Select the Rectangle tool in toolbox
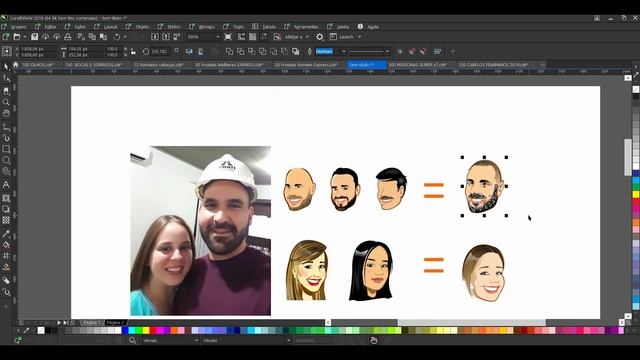The image size is (640, 360). (6, 149)
